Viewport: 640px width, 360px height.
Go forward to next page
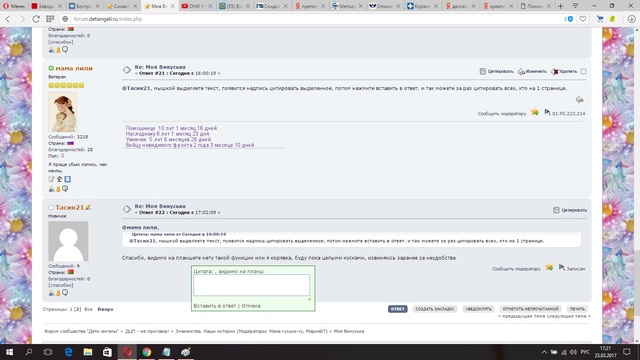coord(22,19)
